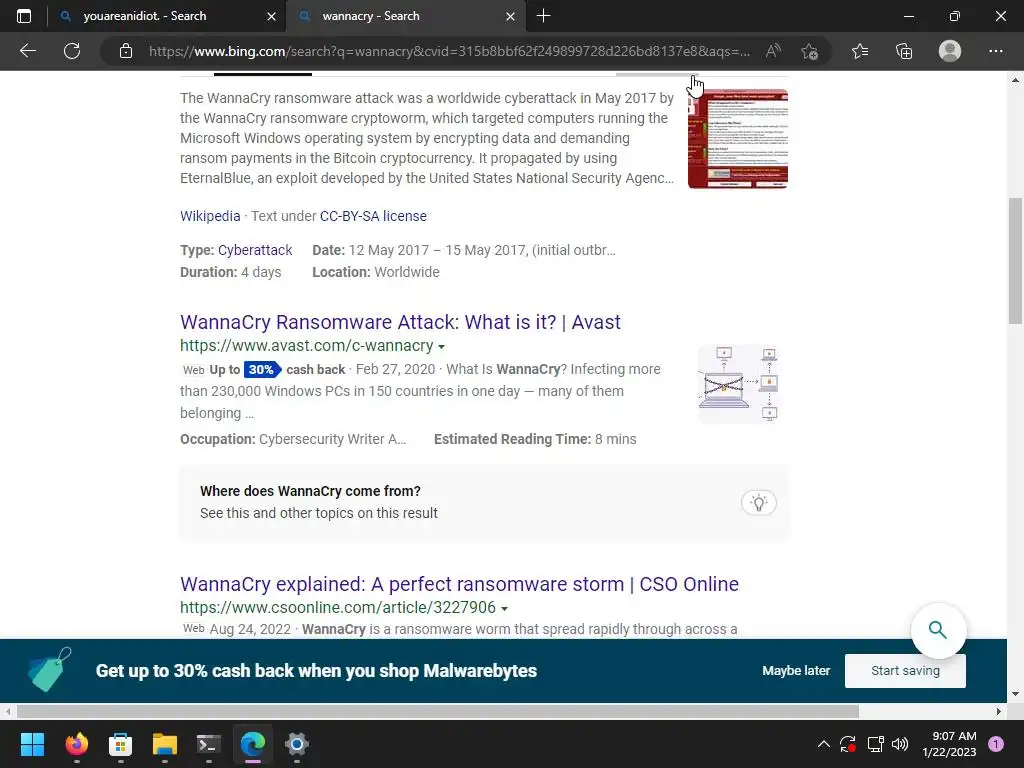
Task: Click the Microsoft Edge taskbar icon
Action: pyautogui.click(x=253, y=744)
